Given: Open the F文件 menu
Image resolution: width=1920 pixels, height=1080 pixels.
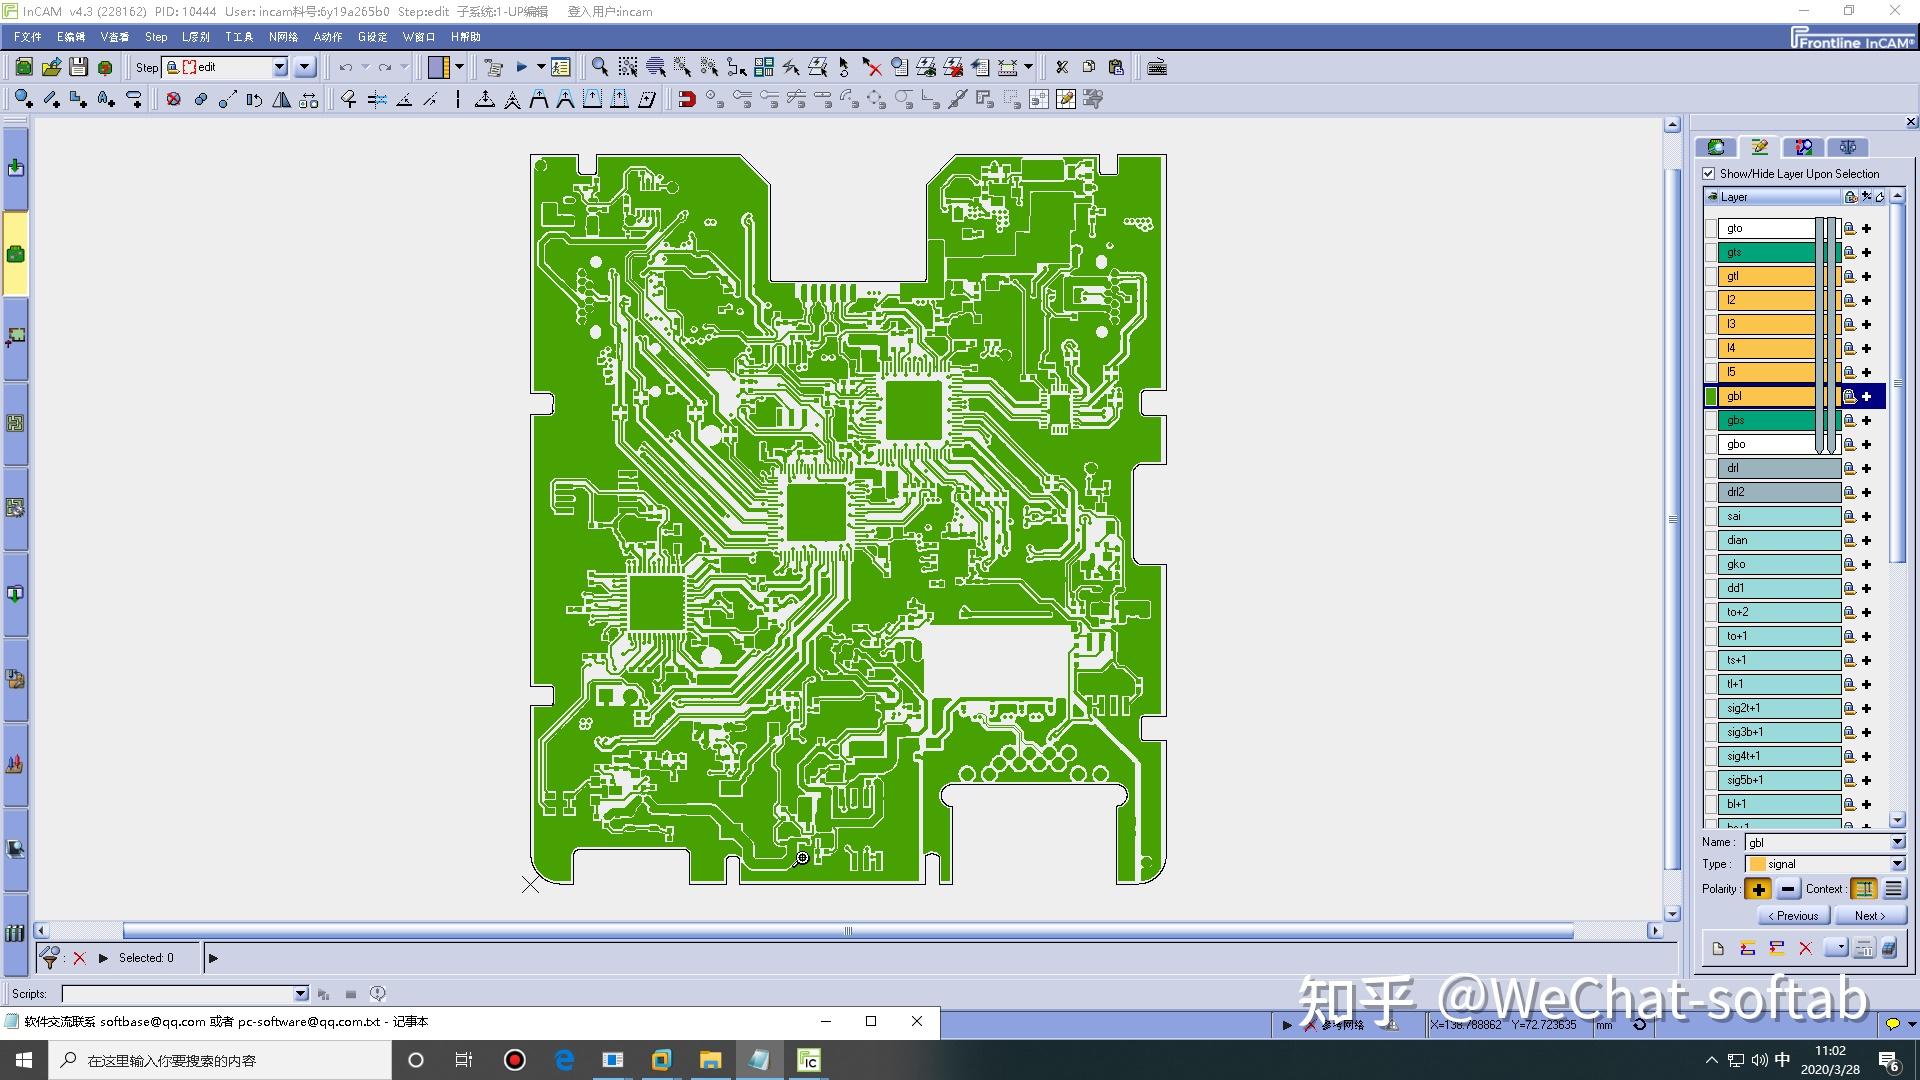Looking at the screenshot, I should point(27,37).
